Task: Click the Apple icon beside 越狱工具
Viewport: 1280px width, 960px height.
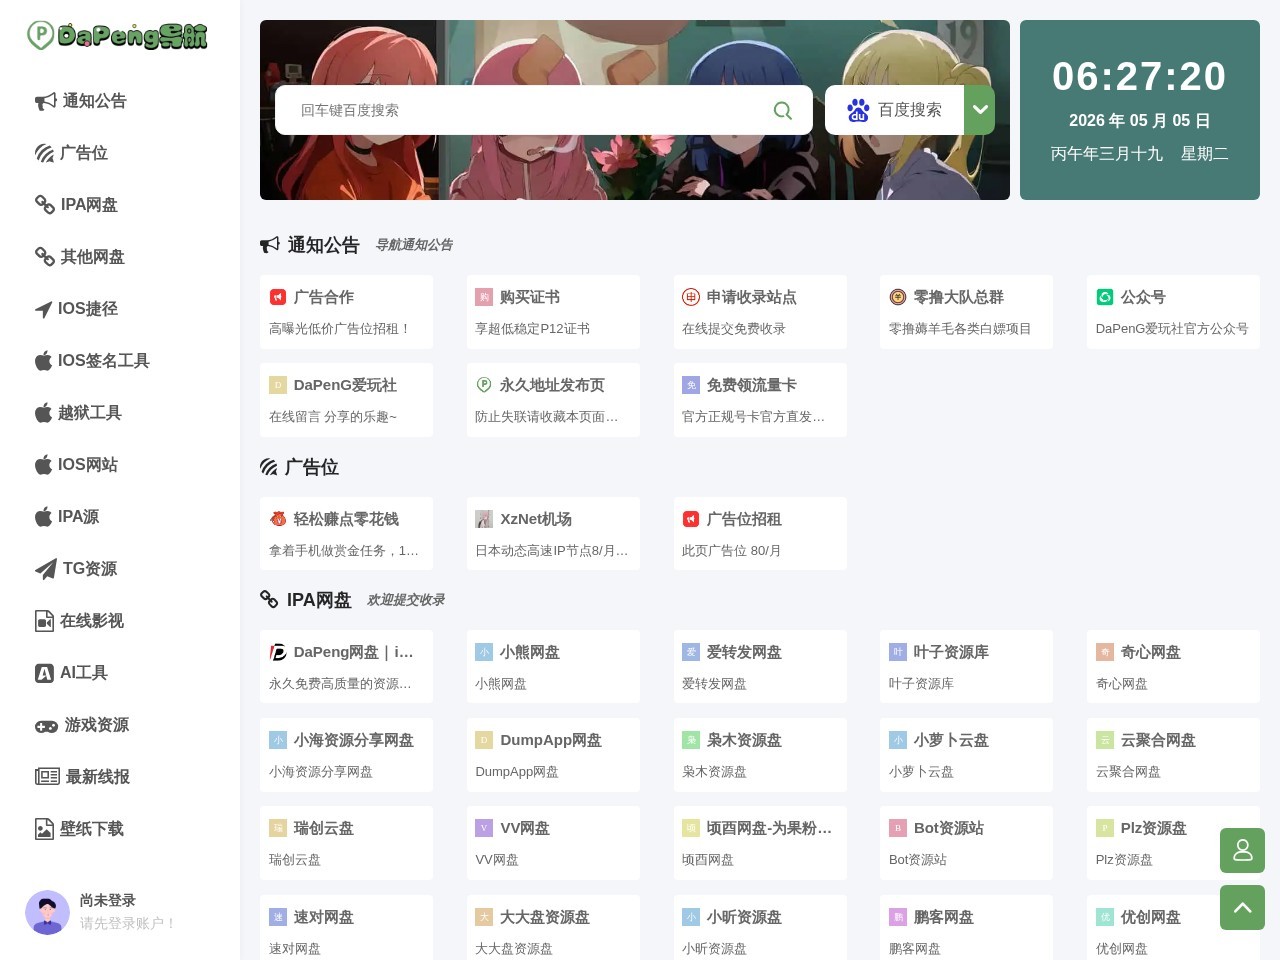Action: 44,413
